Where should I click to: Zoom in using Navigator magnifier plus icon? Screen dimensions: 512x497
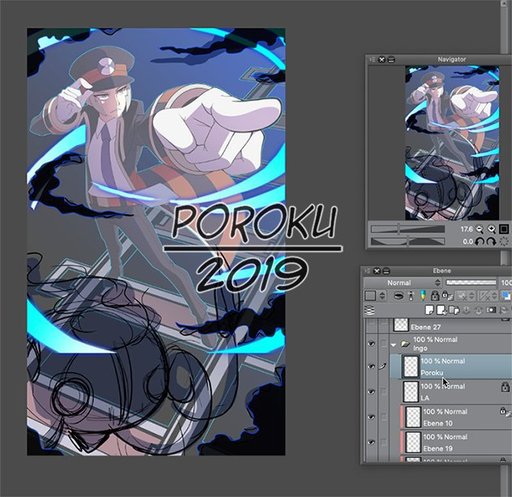click(x=492, y=229)
